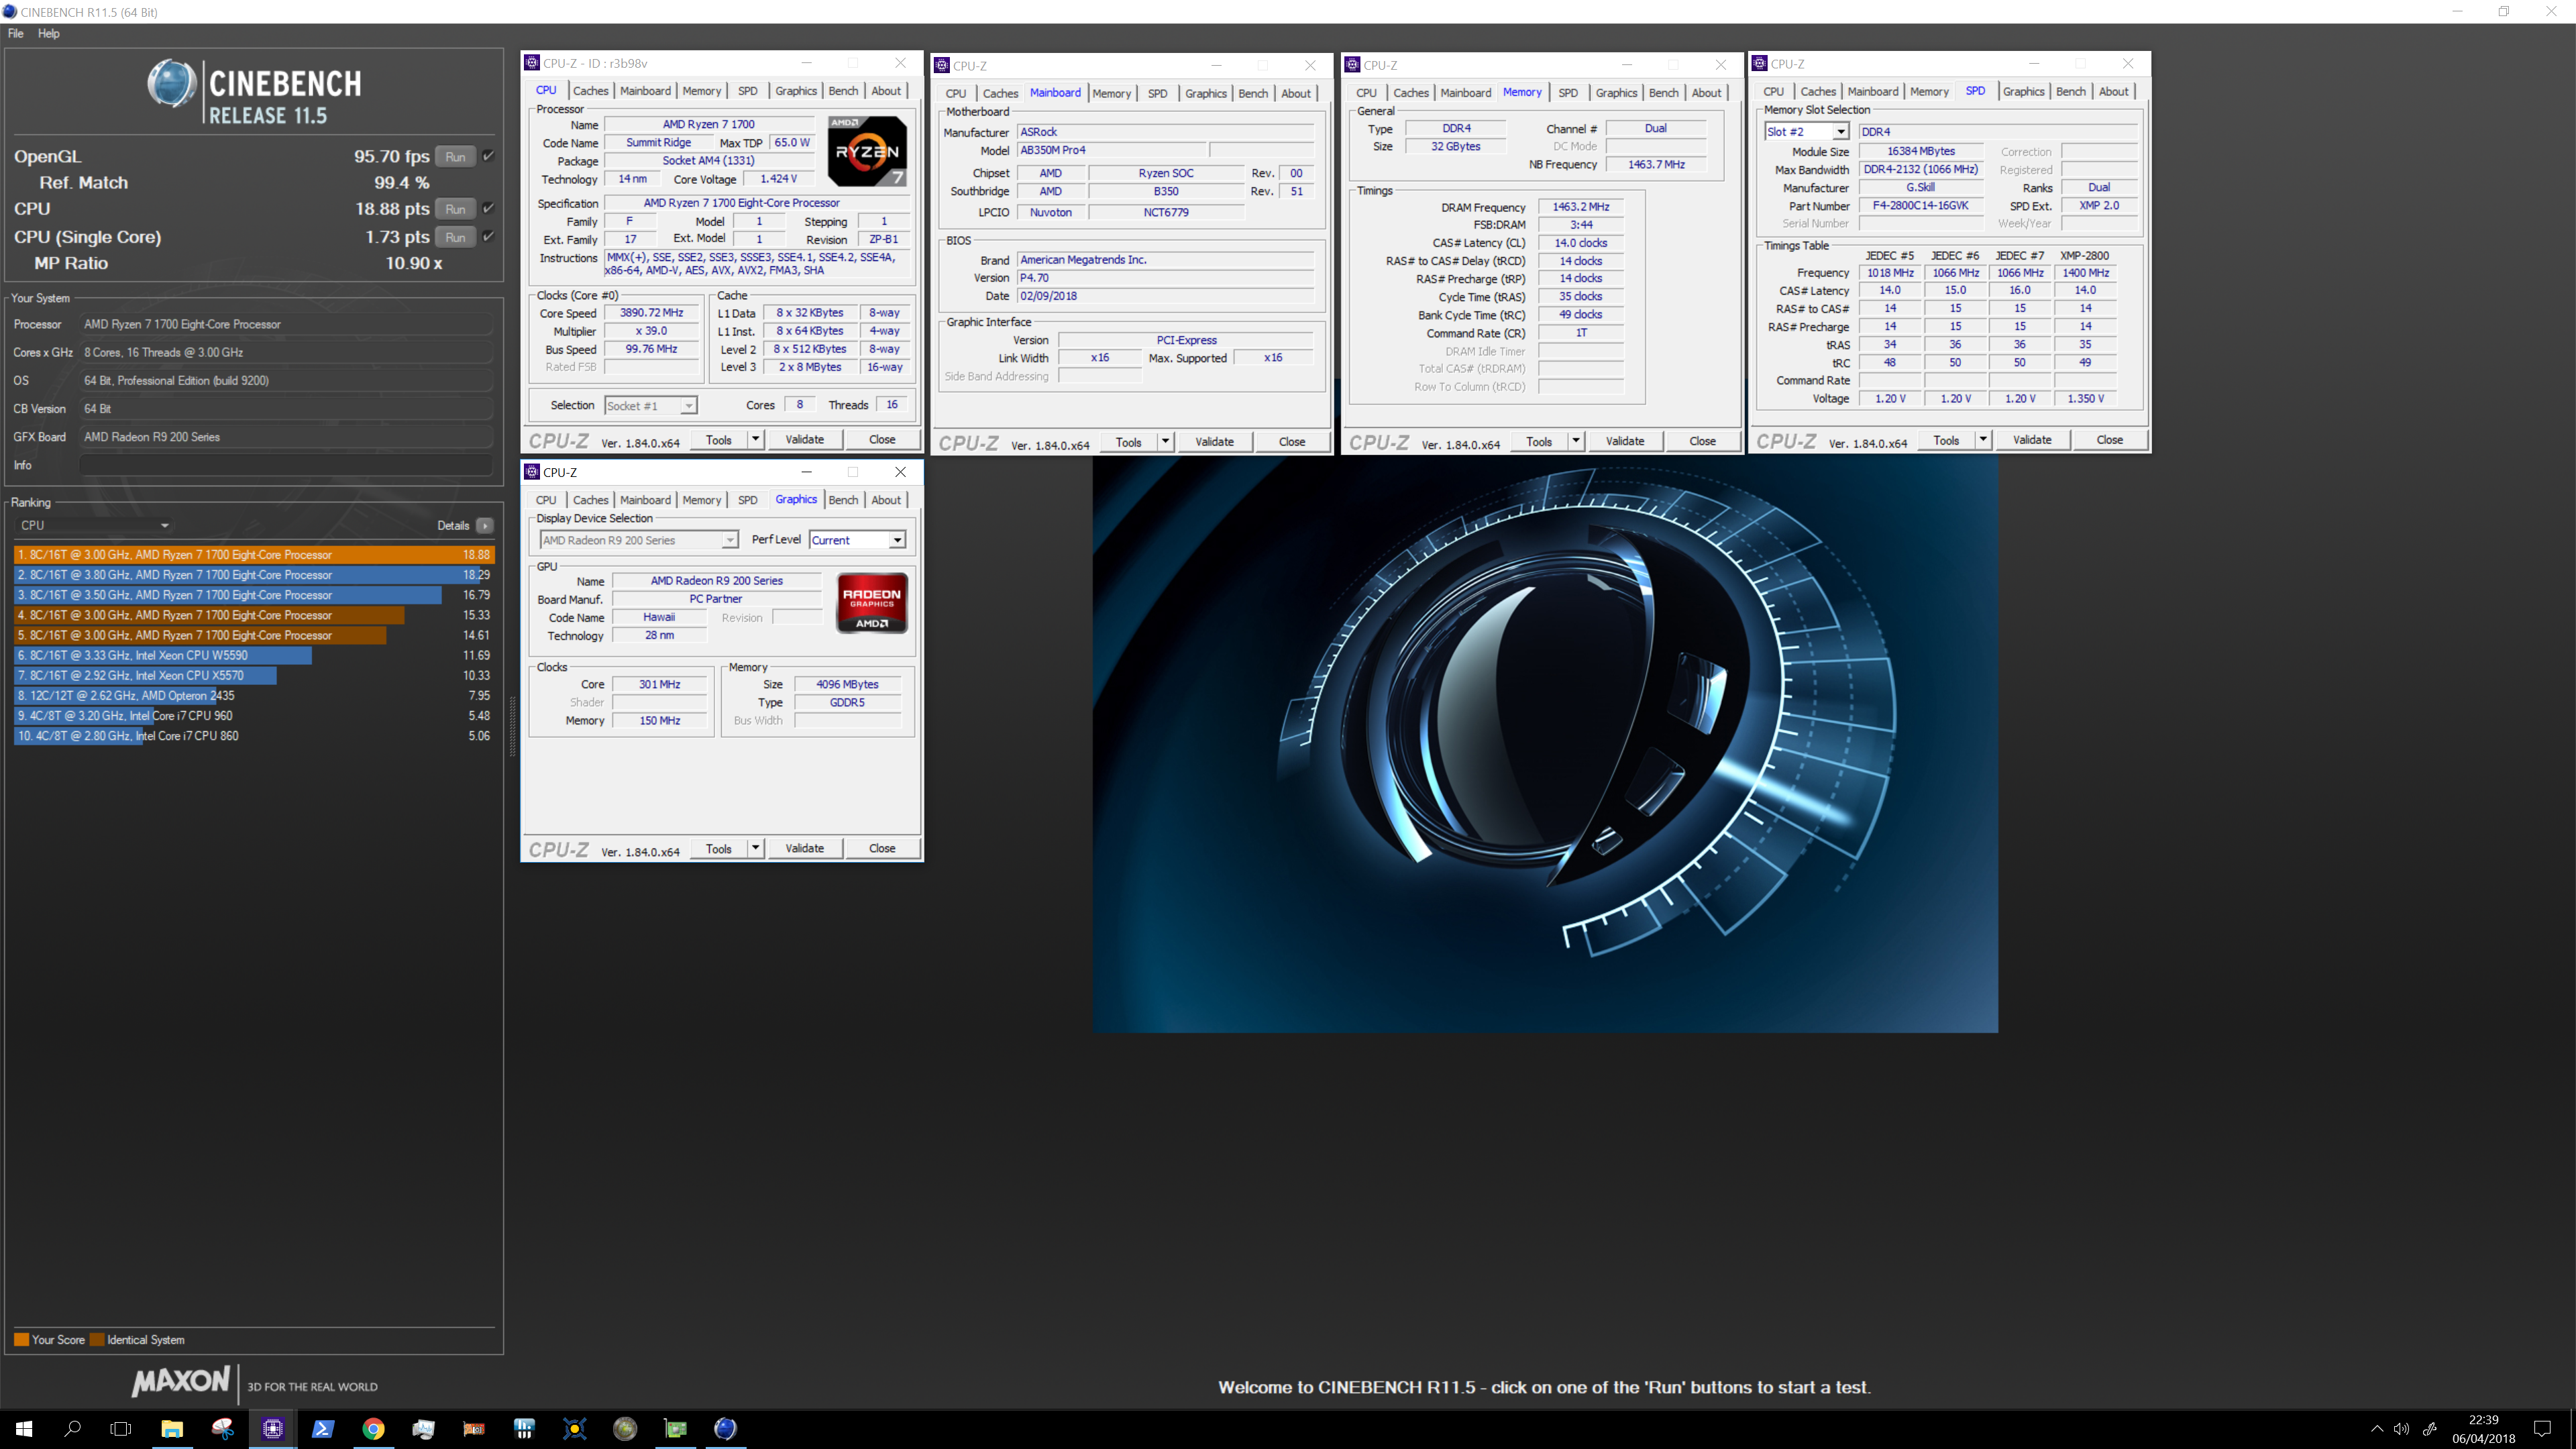Select top ranking bar scoring 18.88
2576x1449 pixels.
point(254,554)
